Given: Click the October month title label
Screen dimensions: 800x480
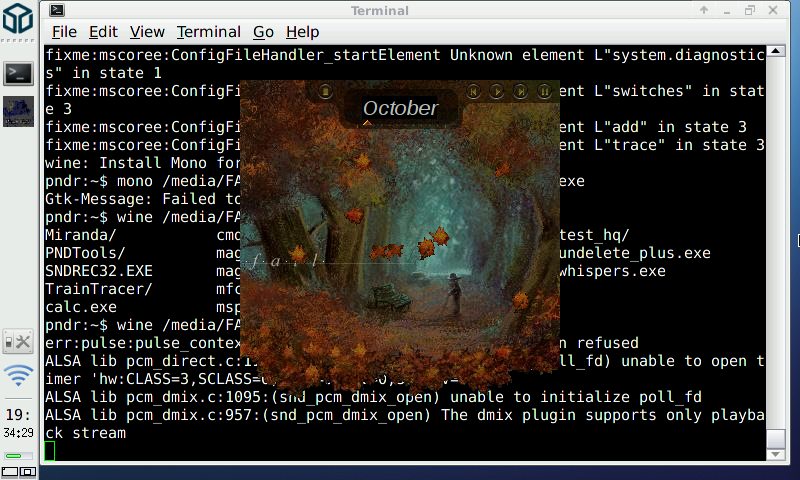Looking at the screenshot, I should tap(400, 108).
